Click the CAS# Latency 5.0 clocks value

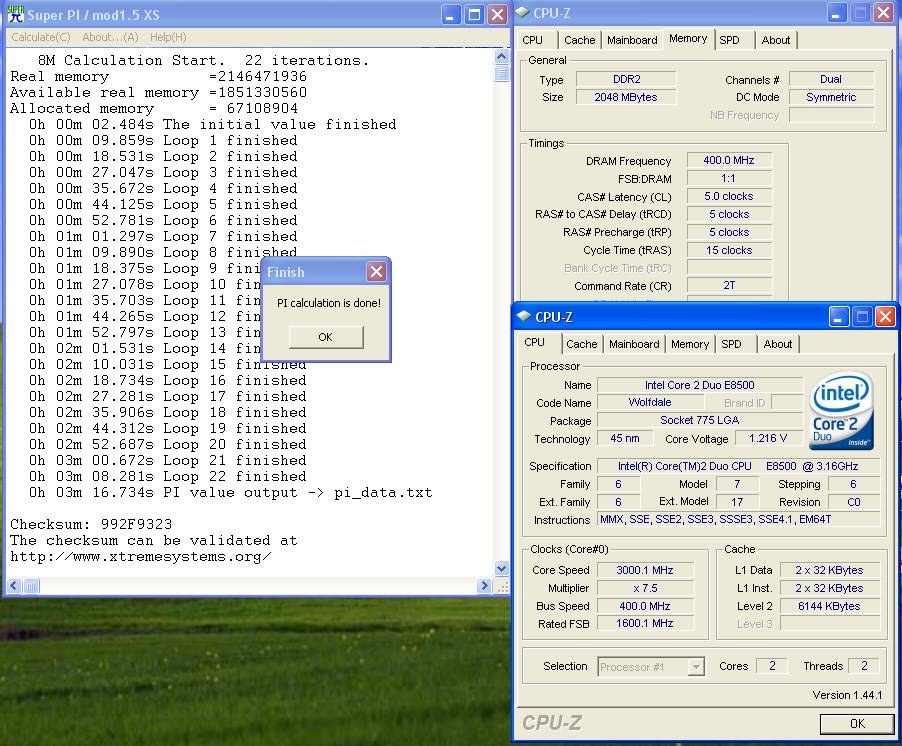(x=729, y=196)
